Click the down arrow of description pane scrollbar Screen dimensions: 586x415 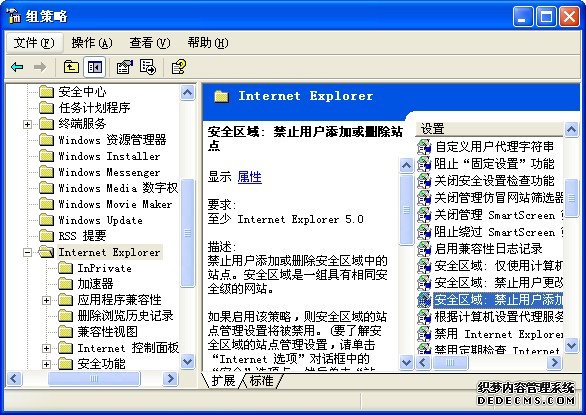[406, 362]
